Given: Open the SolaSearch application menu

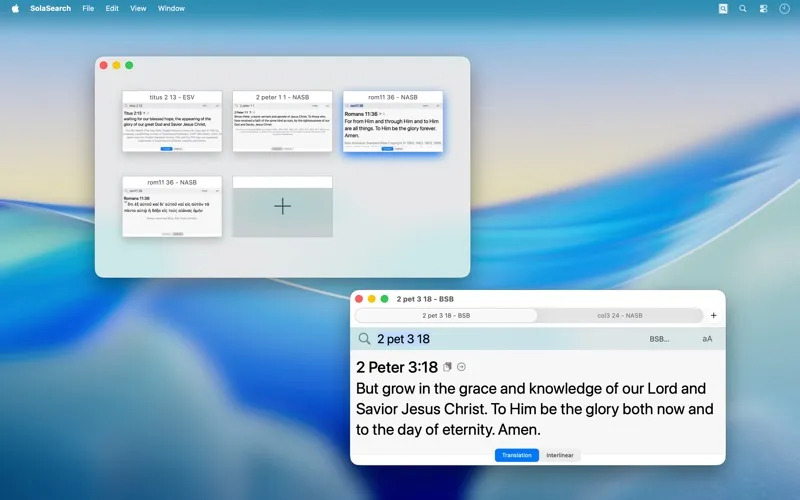Looking at the screenshot, I should (51, 8).
